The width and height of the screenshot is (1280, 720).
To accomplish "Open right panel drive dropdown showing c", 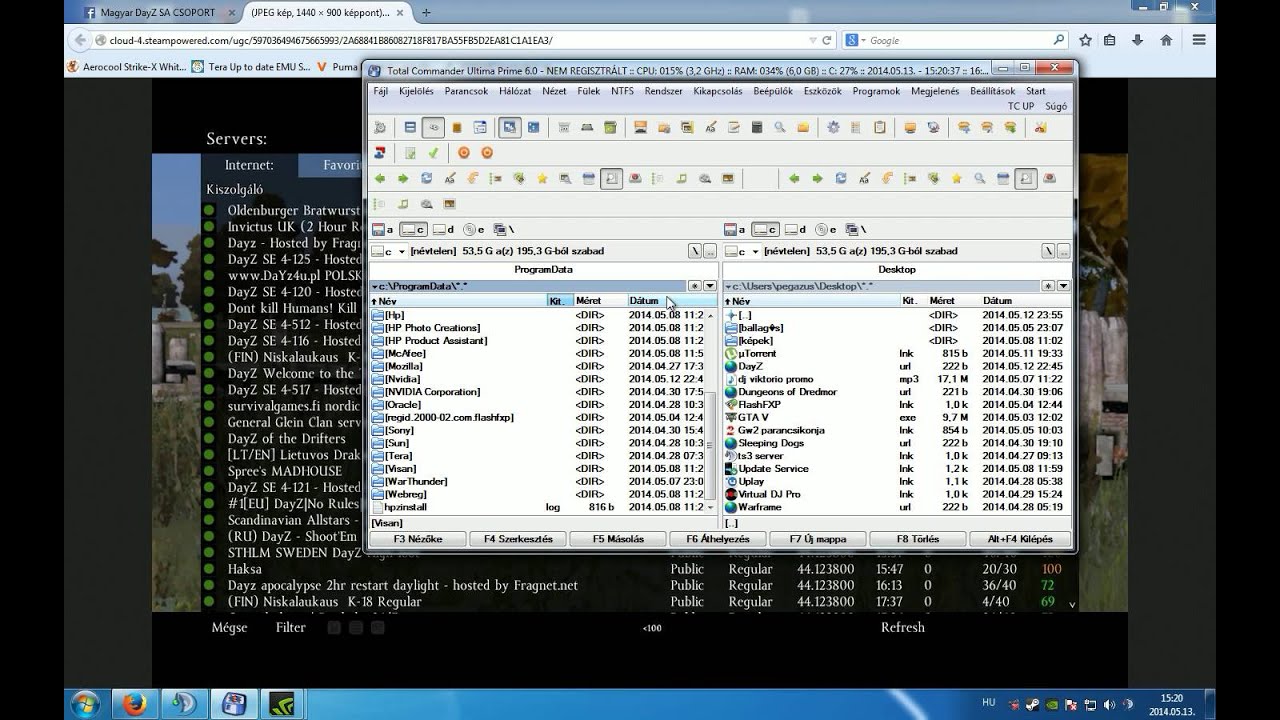I will 742,251.
